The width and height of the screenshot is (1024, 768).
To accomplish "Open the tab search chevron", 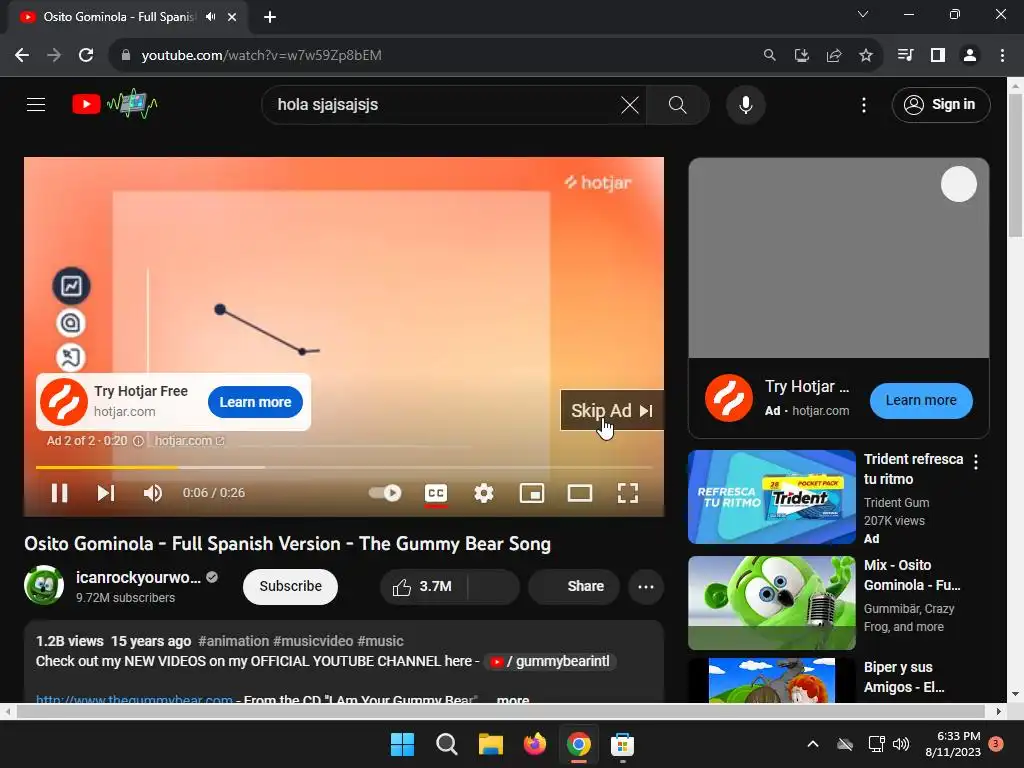I will pos(863,14).
